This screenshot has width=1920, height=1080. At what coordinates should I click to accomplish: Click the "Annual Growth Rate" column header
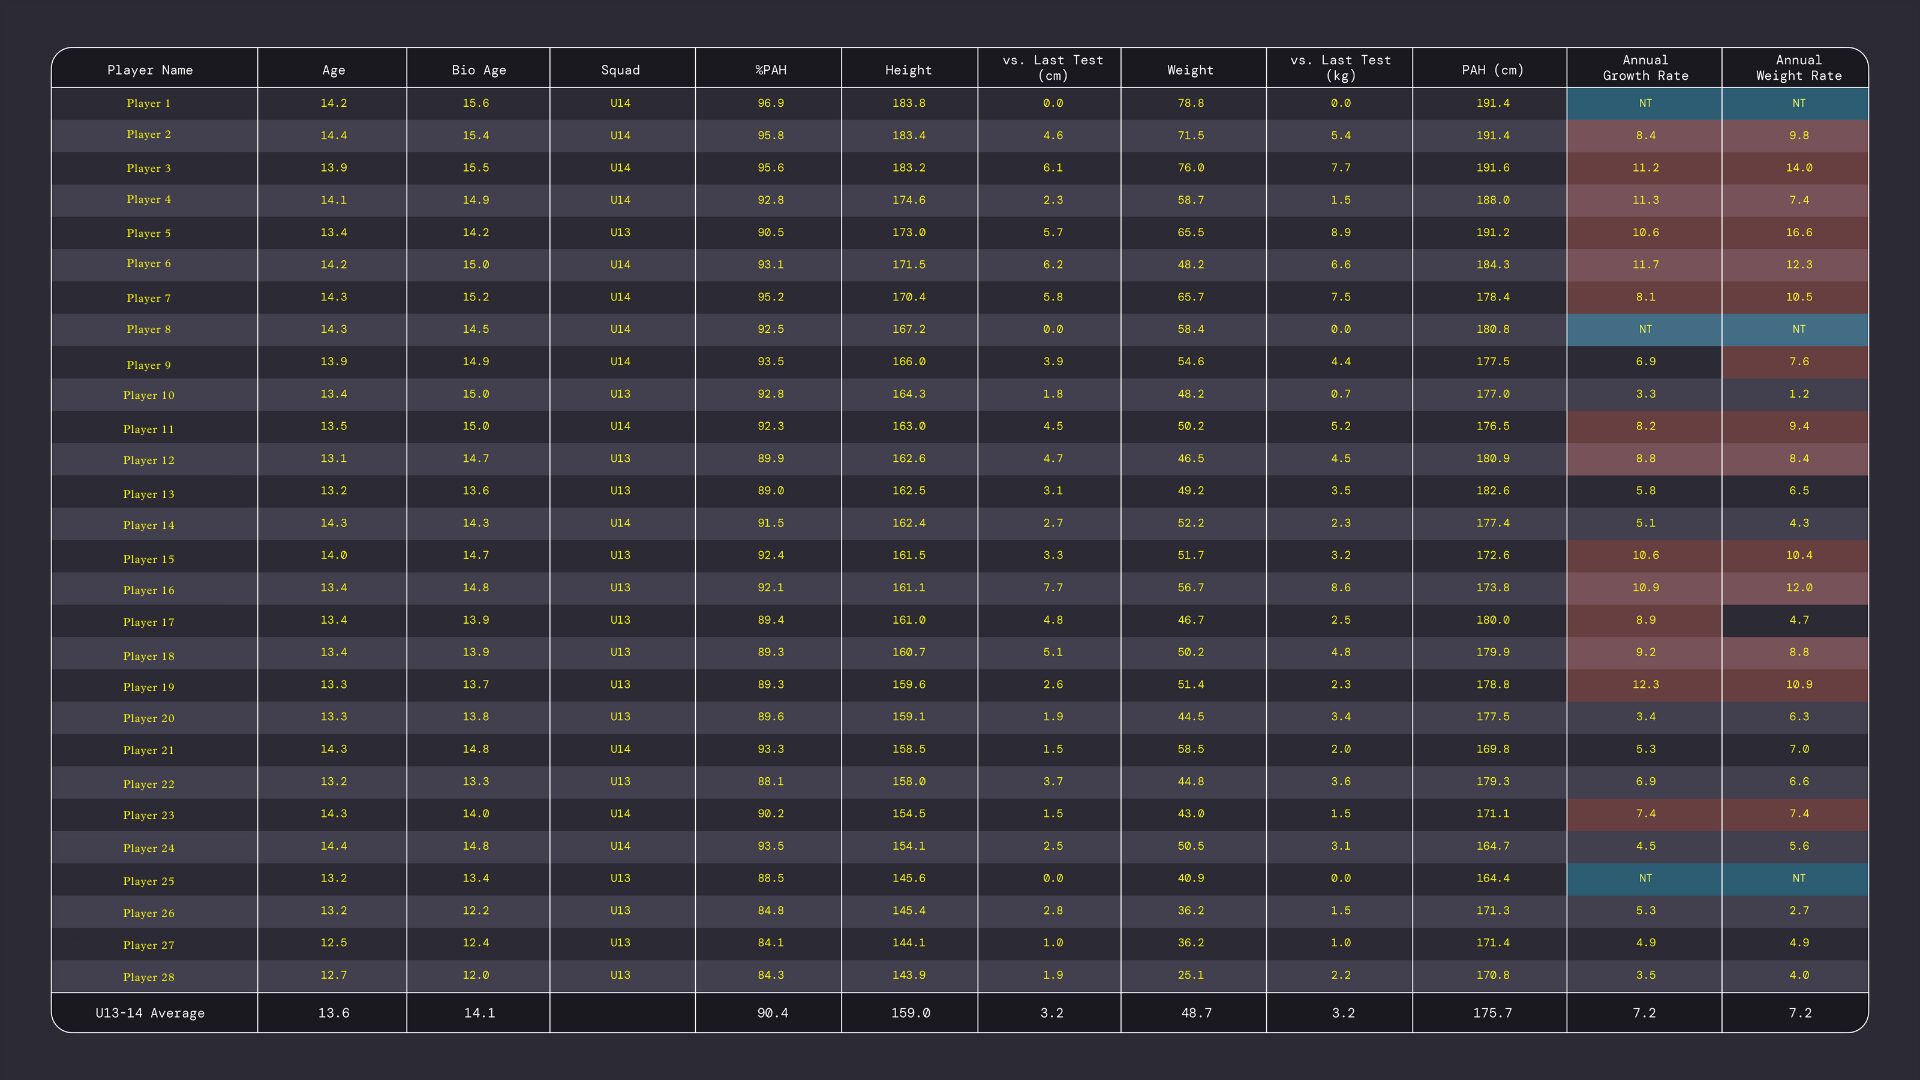(x=1645, y=68)
